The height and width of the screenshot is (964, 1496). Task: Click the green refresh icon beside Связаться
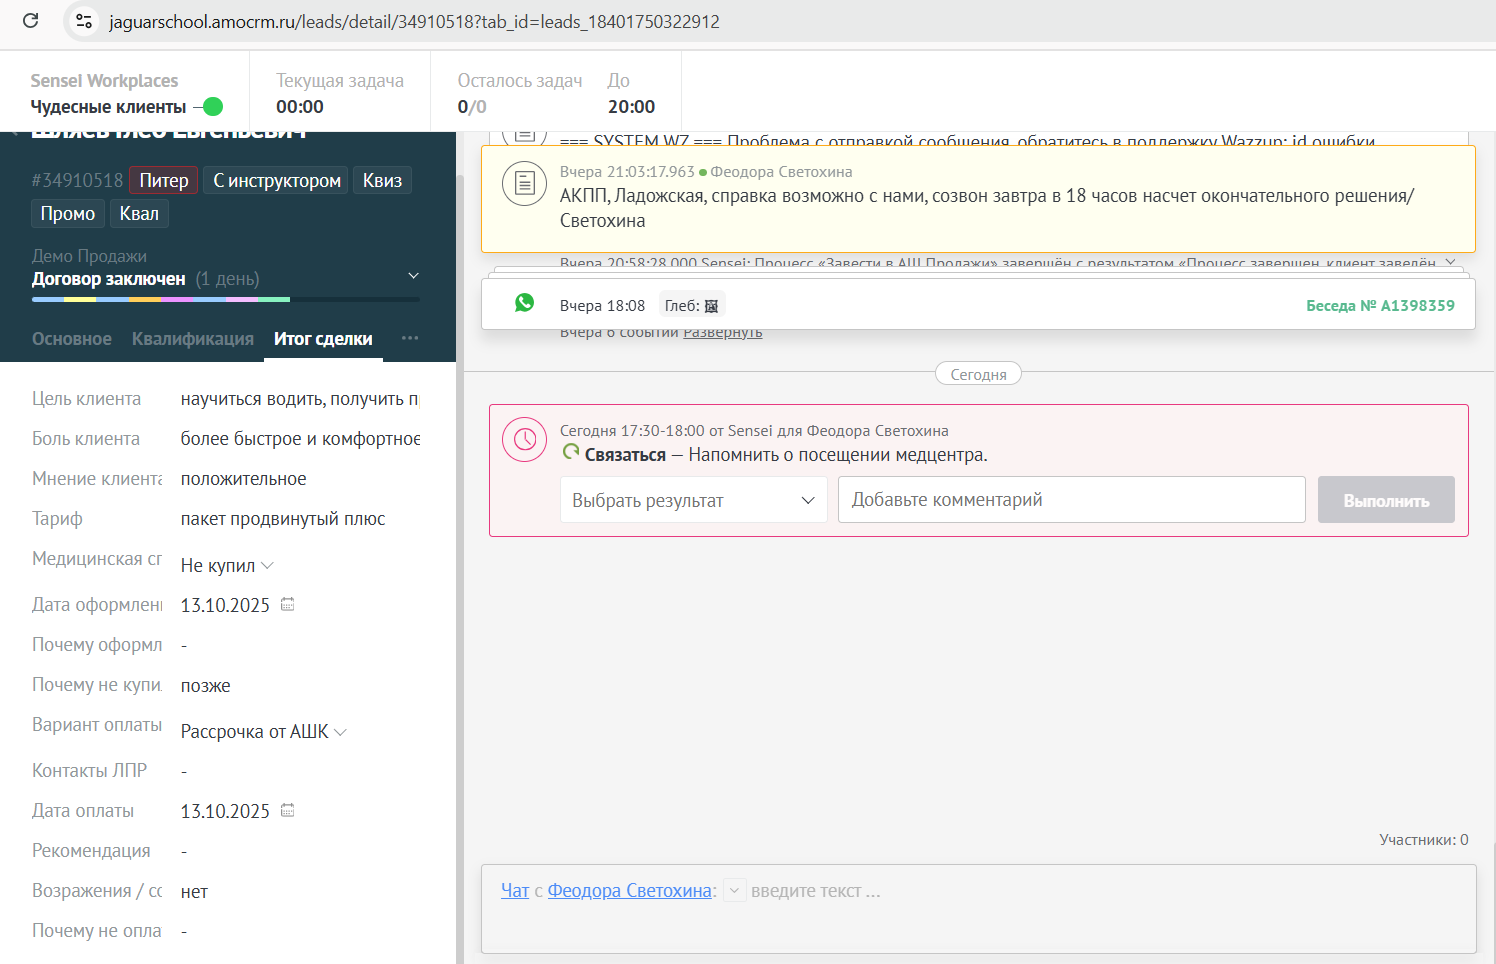click(571, 453)
